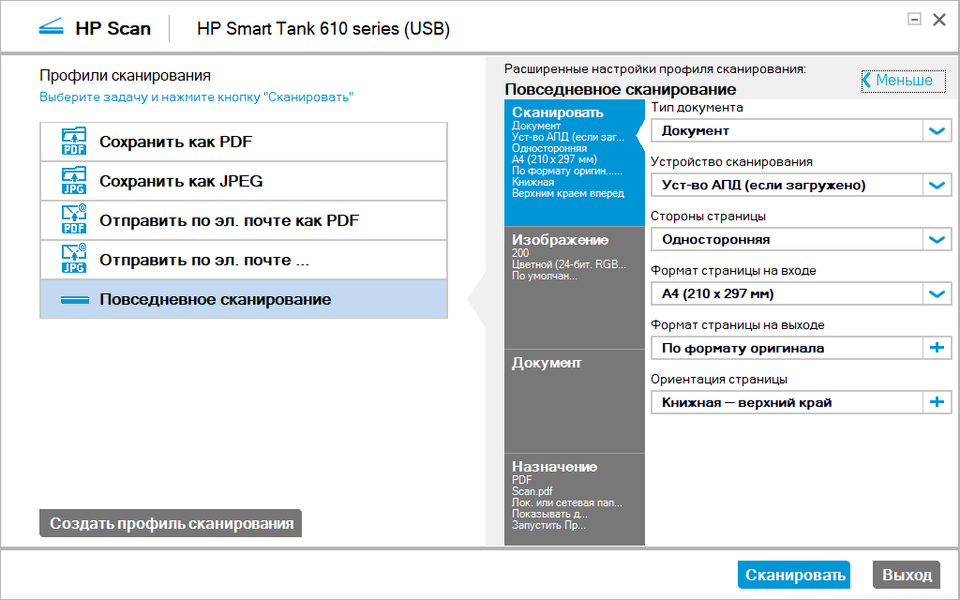Click the Save as JPEG profile icon
This screenshot has width=960, height=600.
tap(74, 181)
